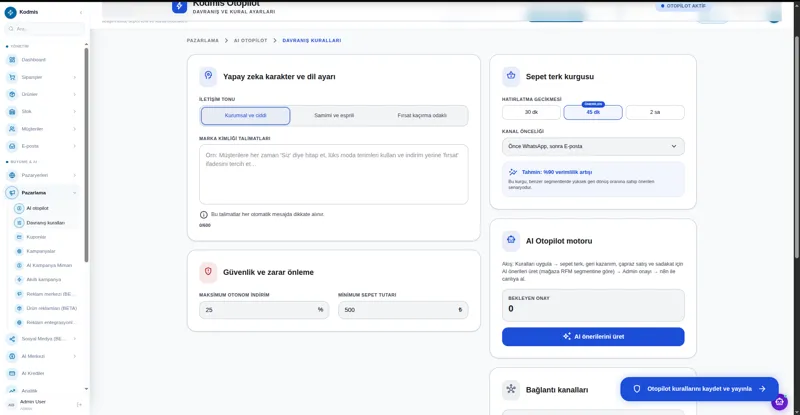Select the Samimi ve esprili tone
Viewport: 800px width, 415px height.
334,116
